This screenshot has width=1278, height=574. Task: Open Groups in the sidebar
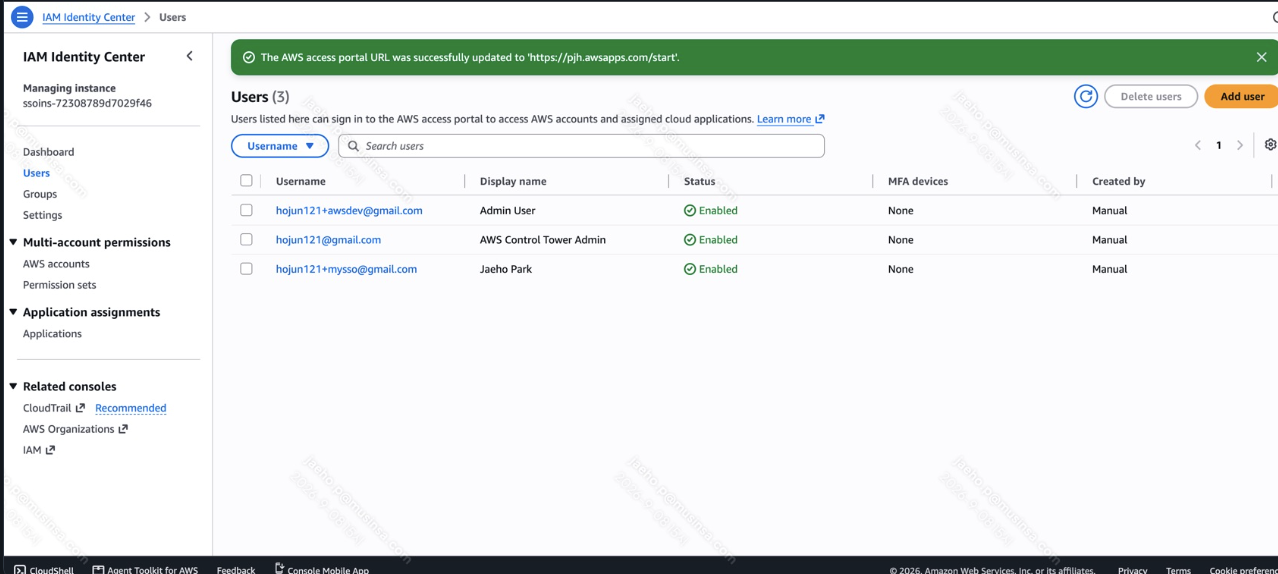pos(40,194)
